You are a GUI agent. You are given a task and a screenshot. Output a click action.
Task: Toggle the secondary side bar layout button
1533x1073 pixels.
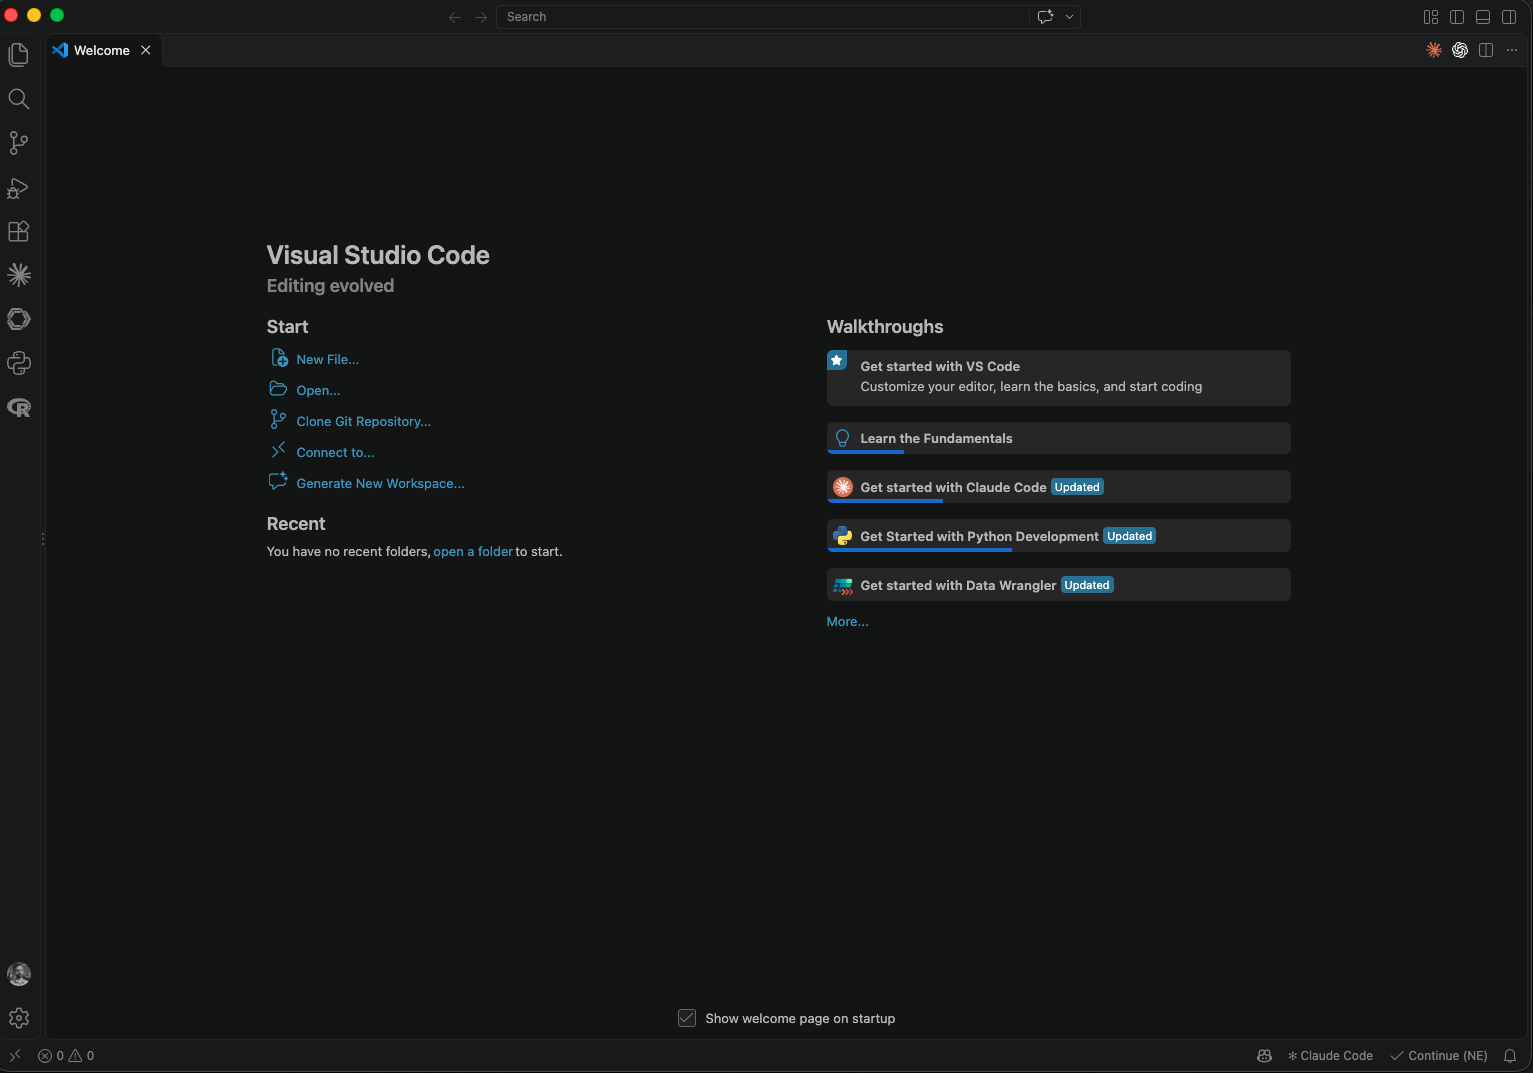[x=1509, y=17]
